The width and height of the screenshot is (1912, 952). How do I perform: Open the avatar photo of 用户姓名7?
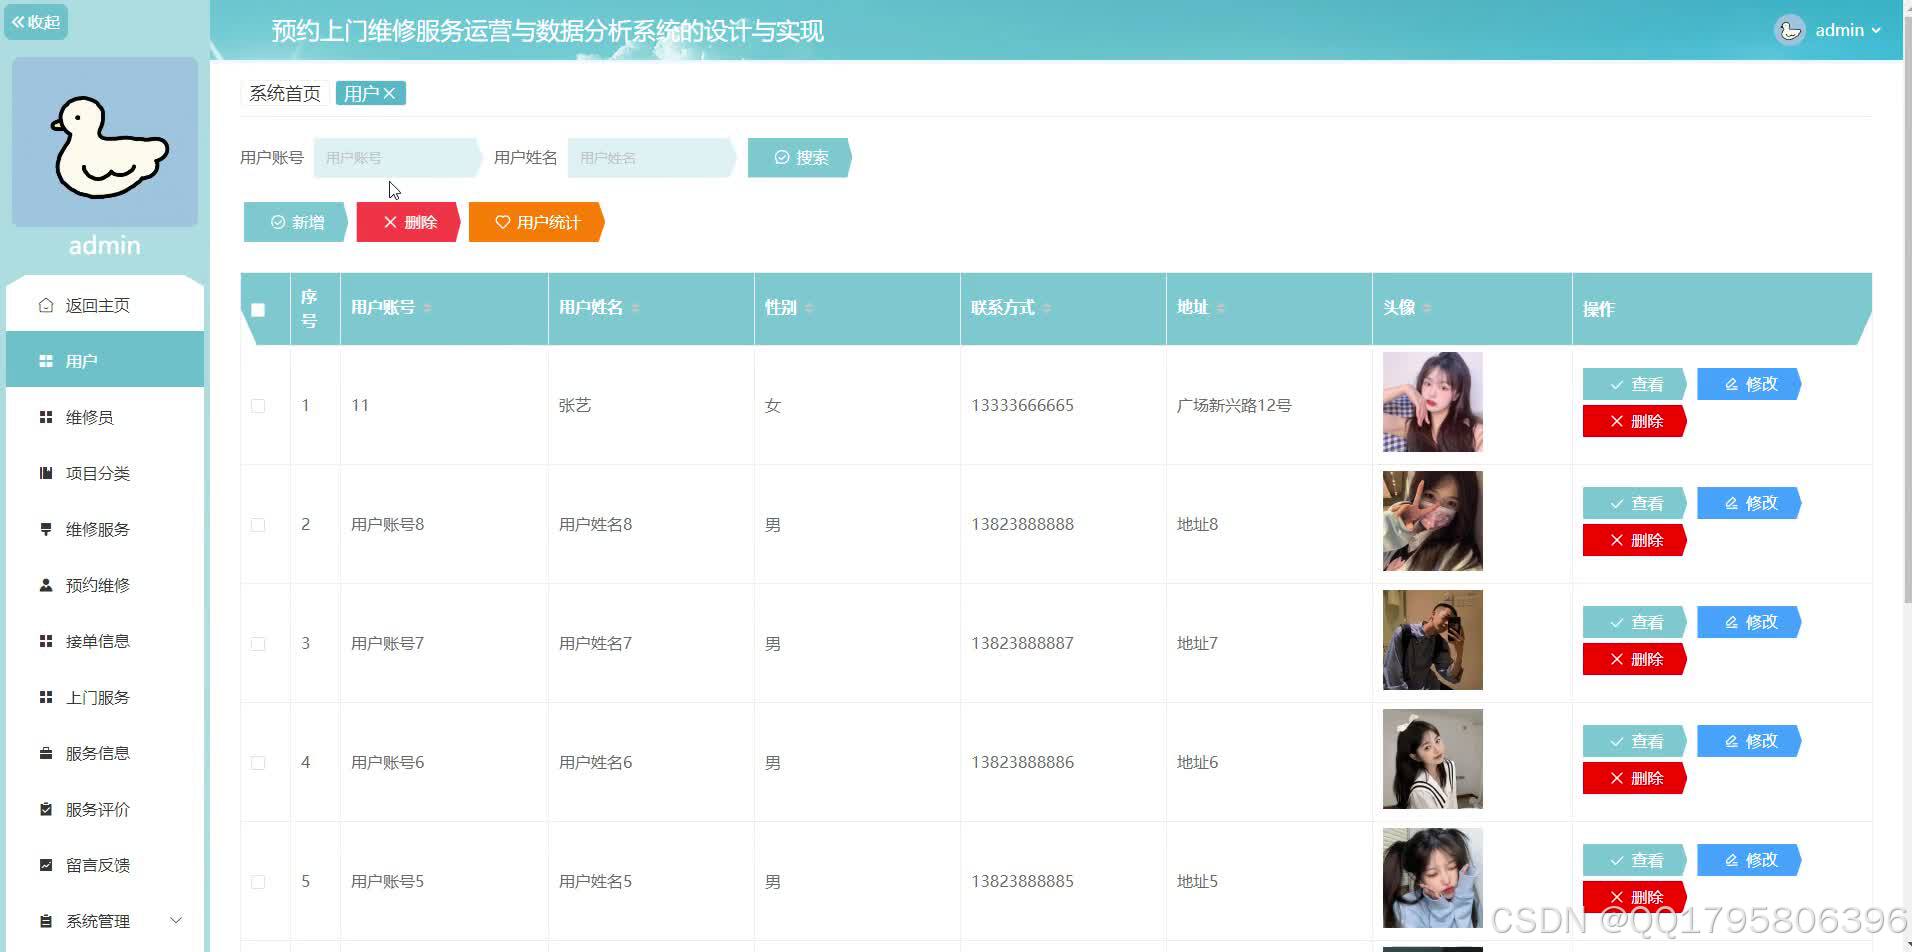point(1433,640)
